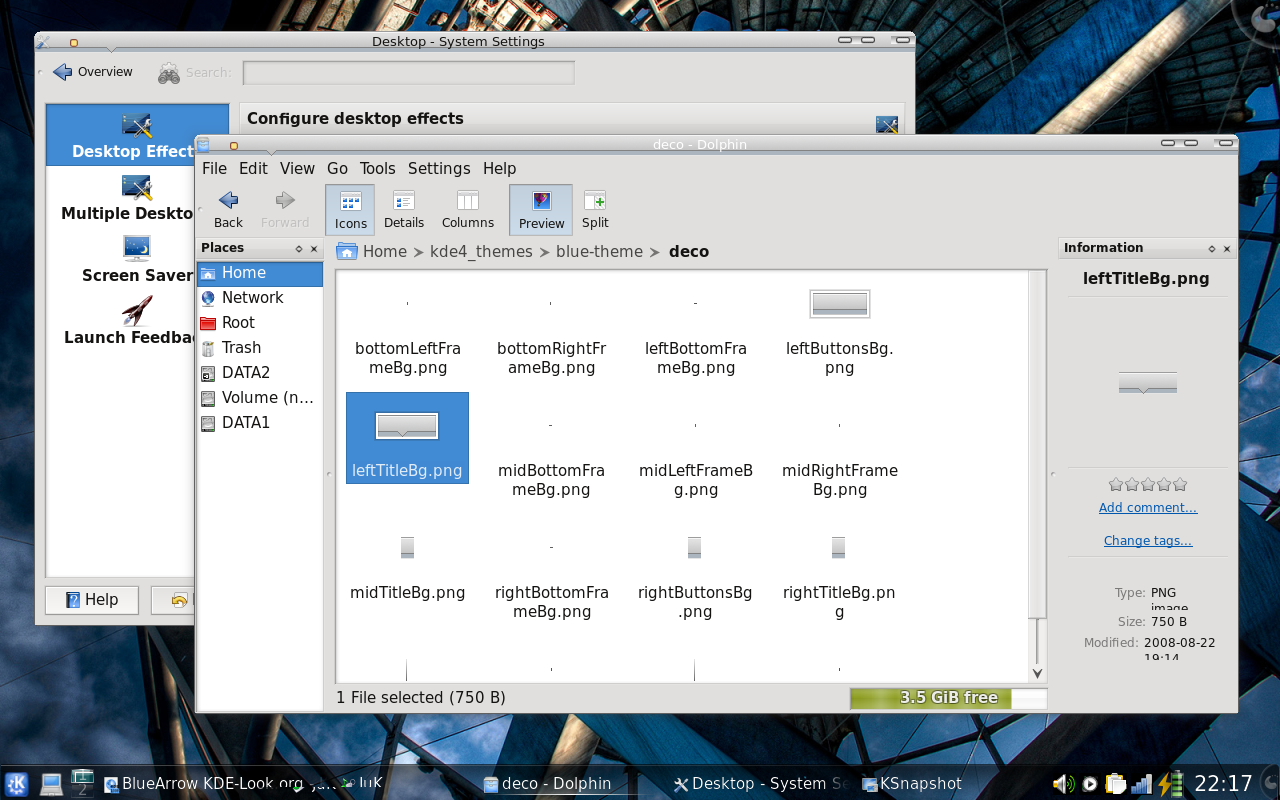1280x800 pixels.
Task: Open the Edit menu
Action: pos(253,168)
